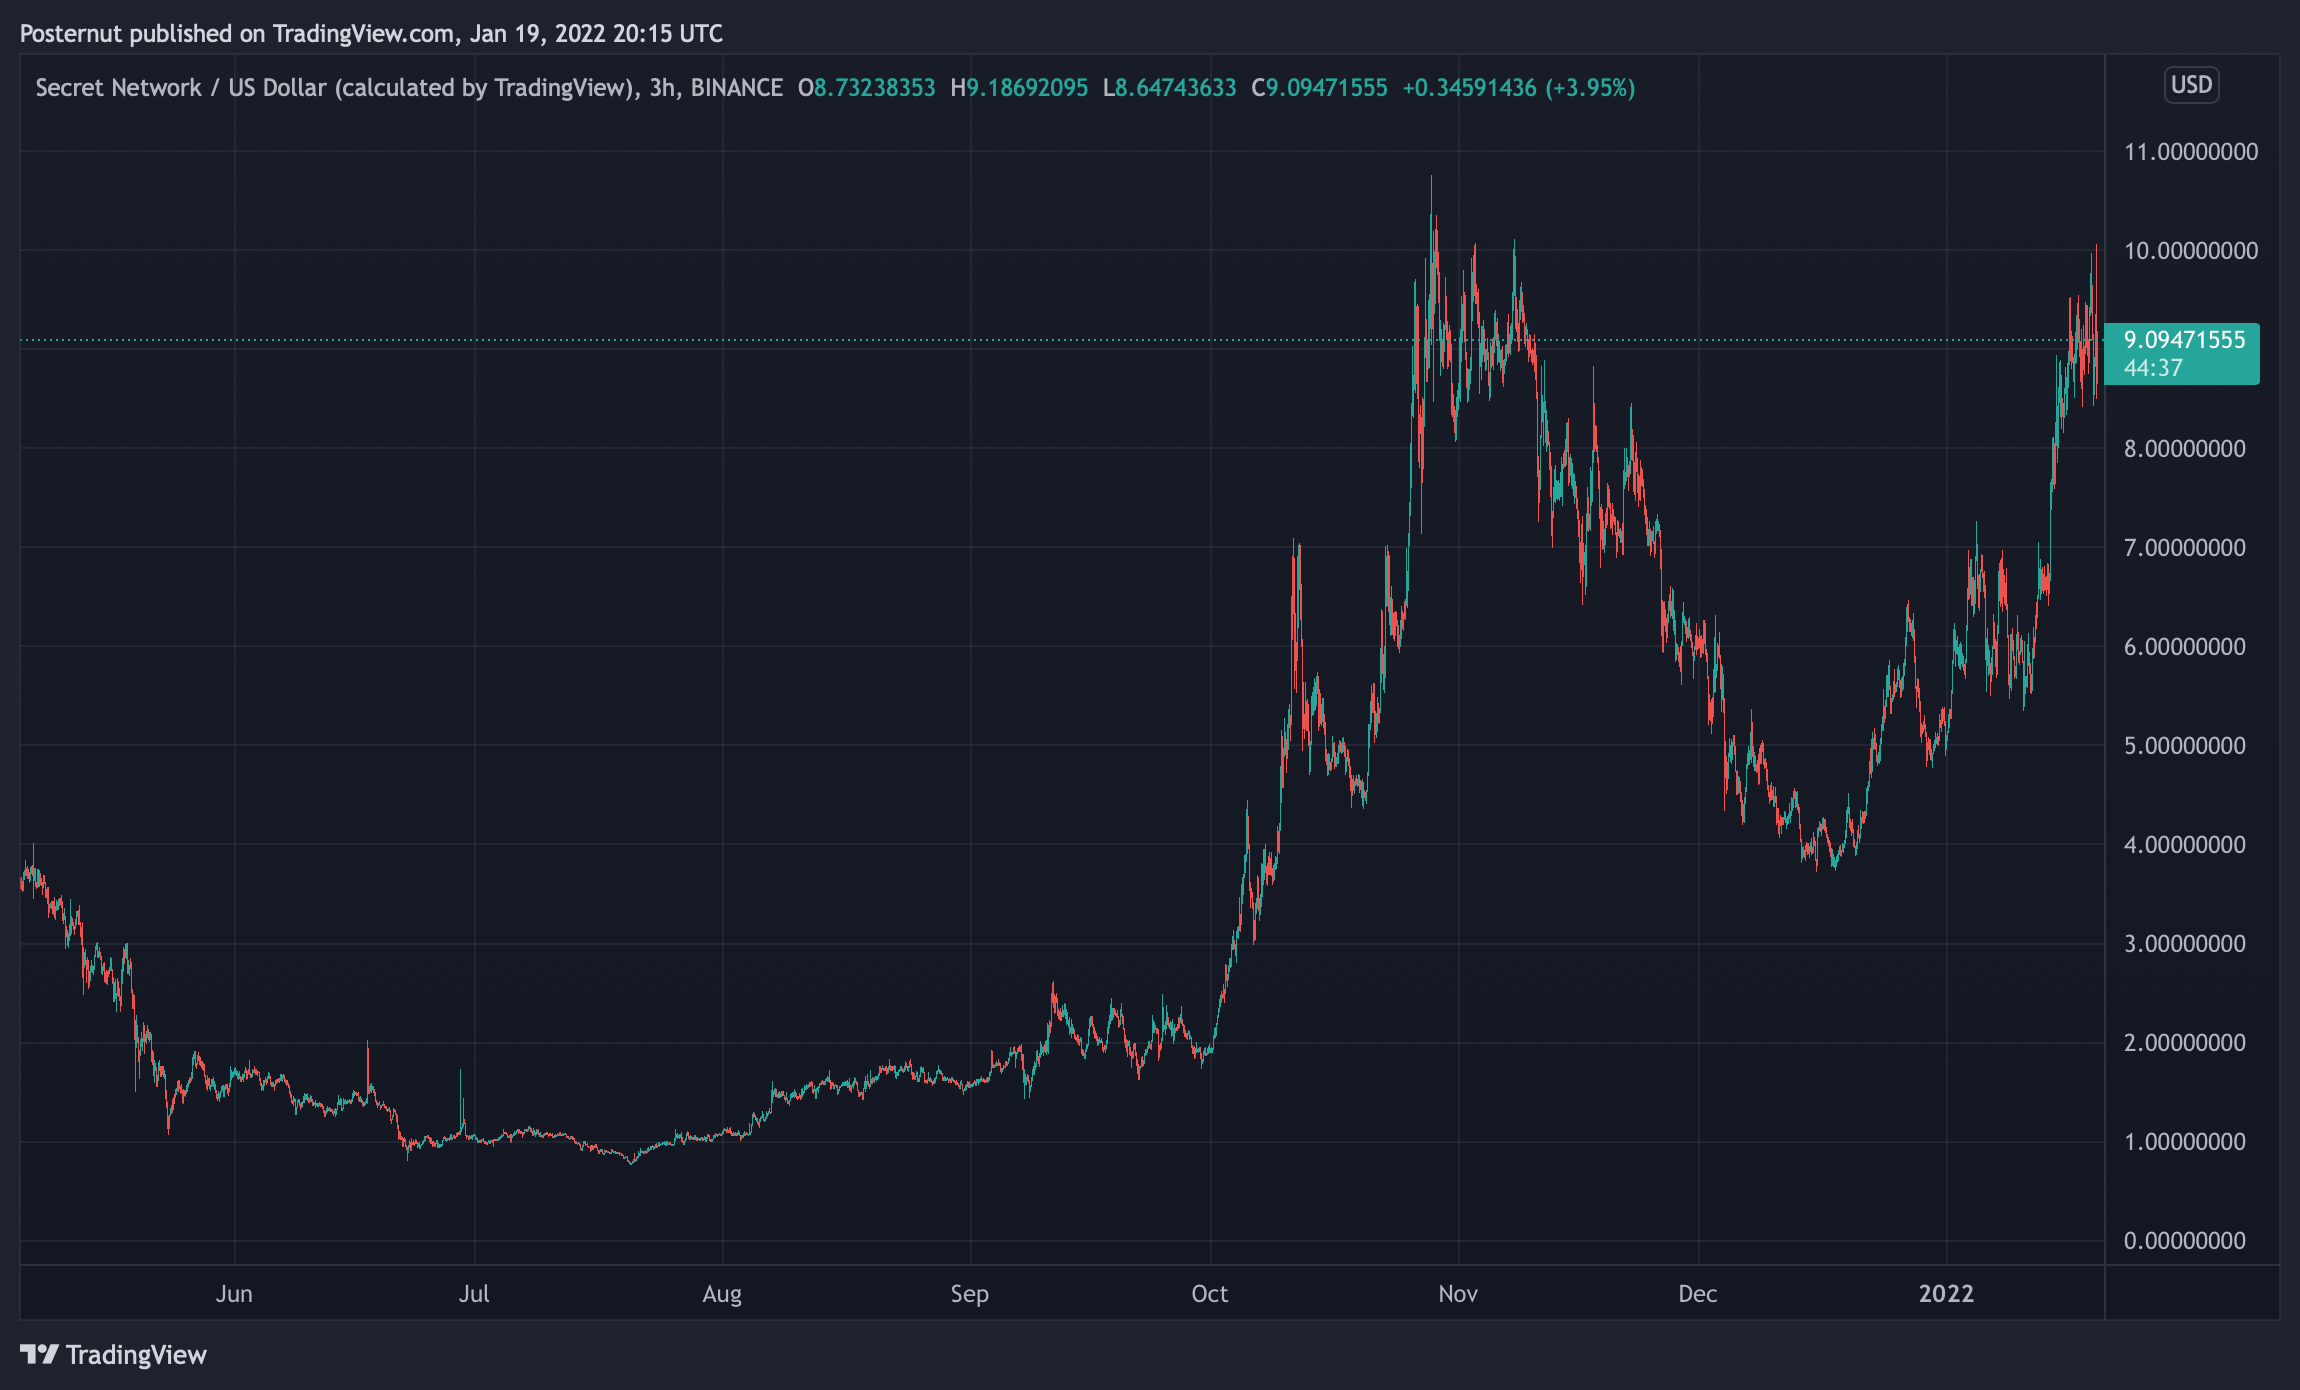This screenshot has width=2300, height=1390.
Task: Click the 2022 label on time axis
Action: [x=1945, y=1293]
